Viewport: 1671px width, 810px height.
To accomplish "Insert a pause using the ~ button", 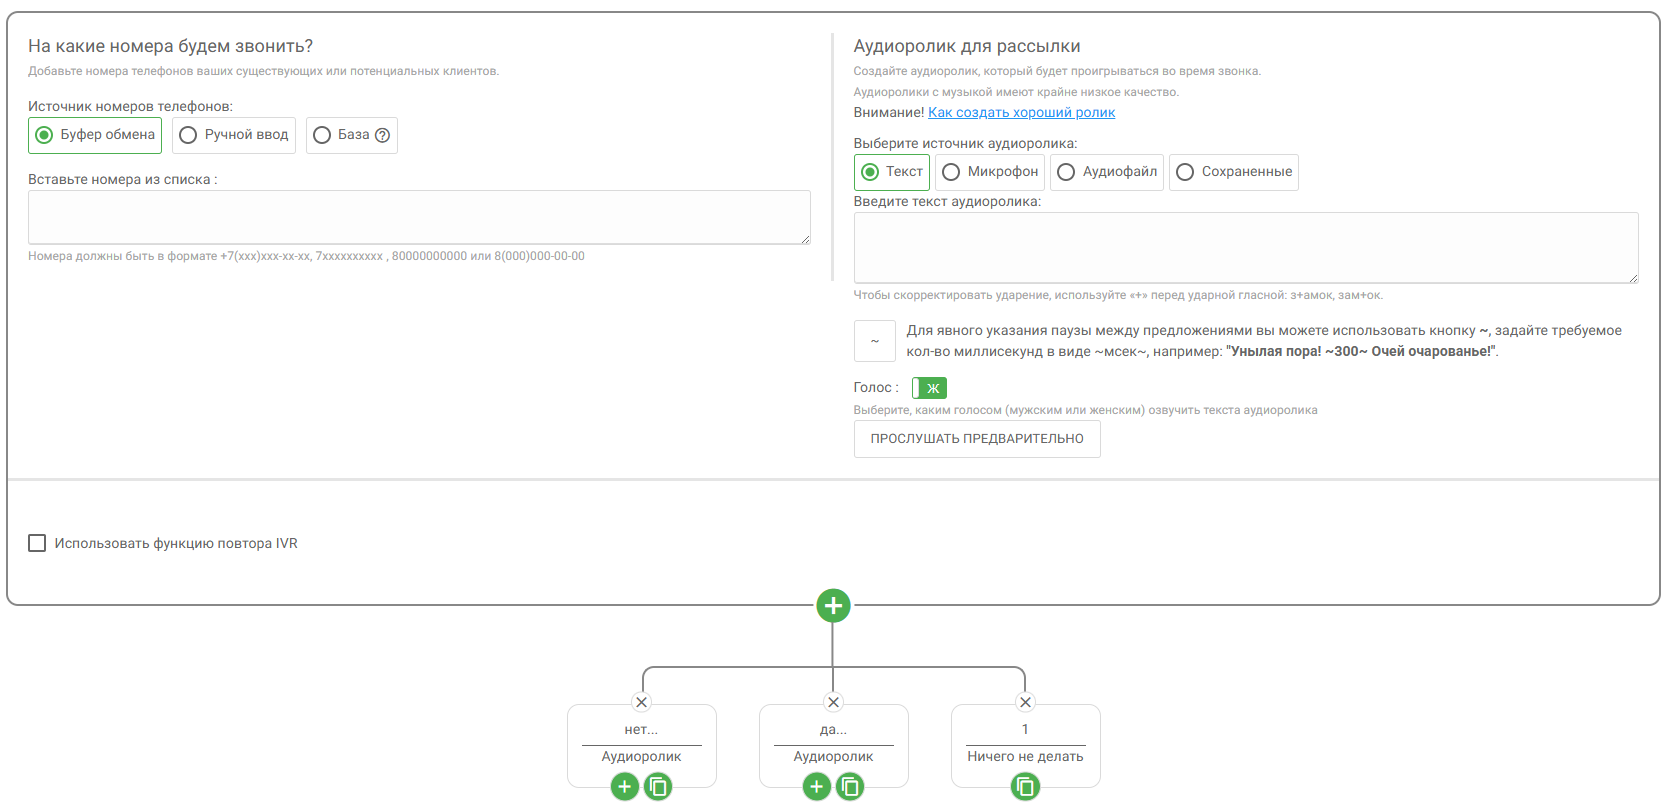I will 875,341.
